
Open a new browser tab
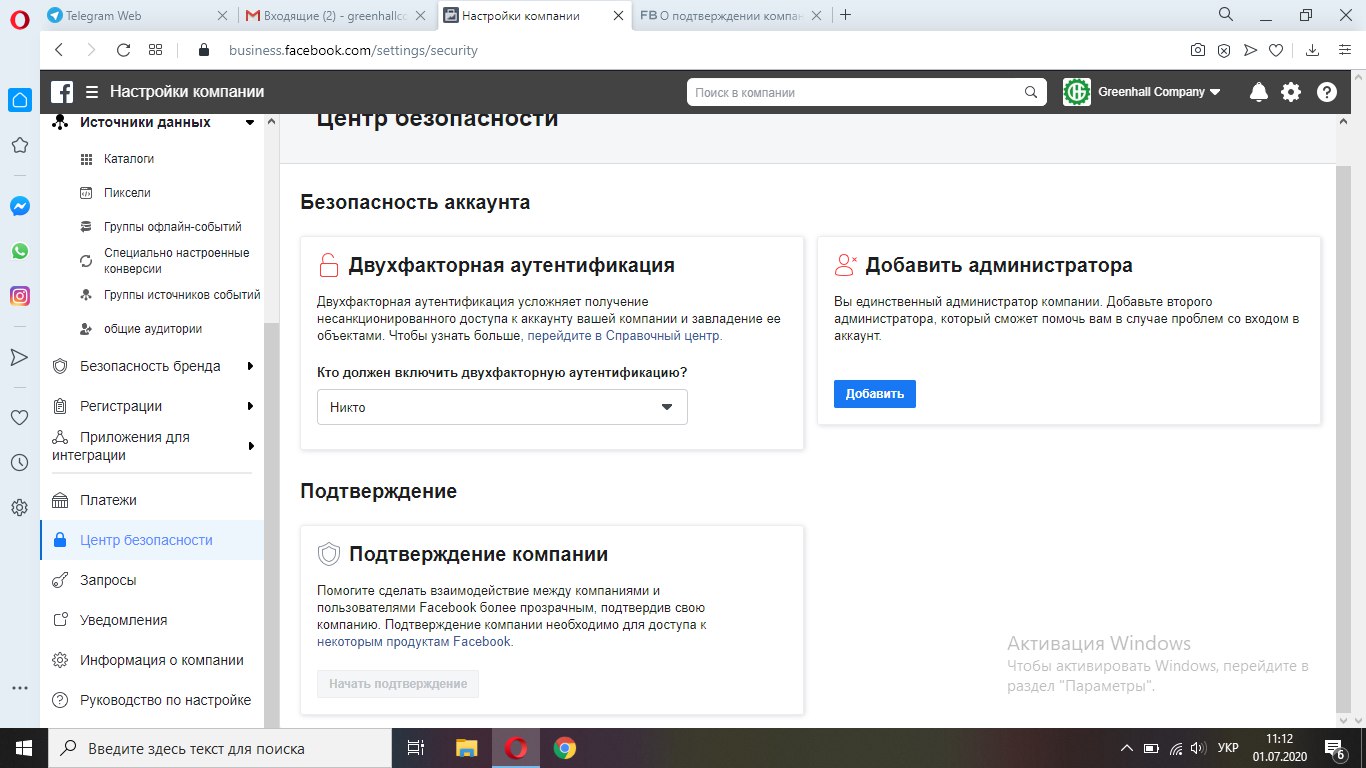[x=846, y=15]
